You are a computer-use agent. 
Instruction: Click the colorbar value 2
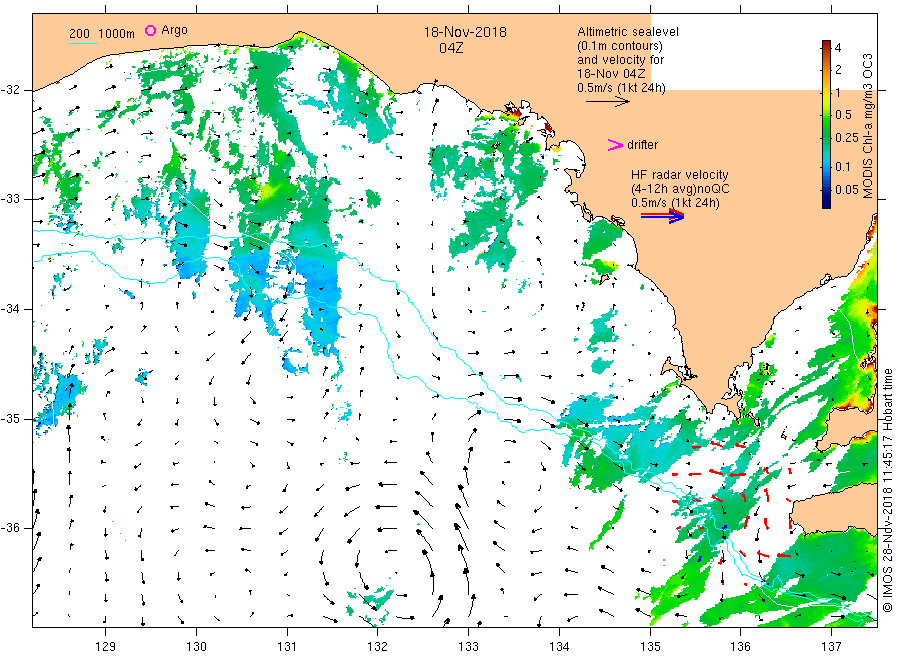[x=838, y=70]
